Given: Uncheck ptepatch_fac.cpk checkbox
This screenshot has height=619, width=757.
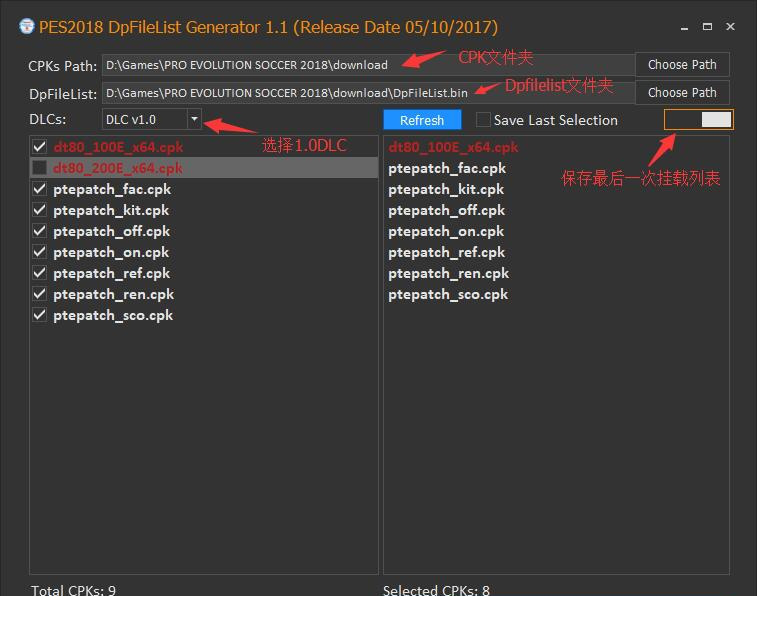Looking at the screenshot, I should (40, 188).
